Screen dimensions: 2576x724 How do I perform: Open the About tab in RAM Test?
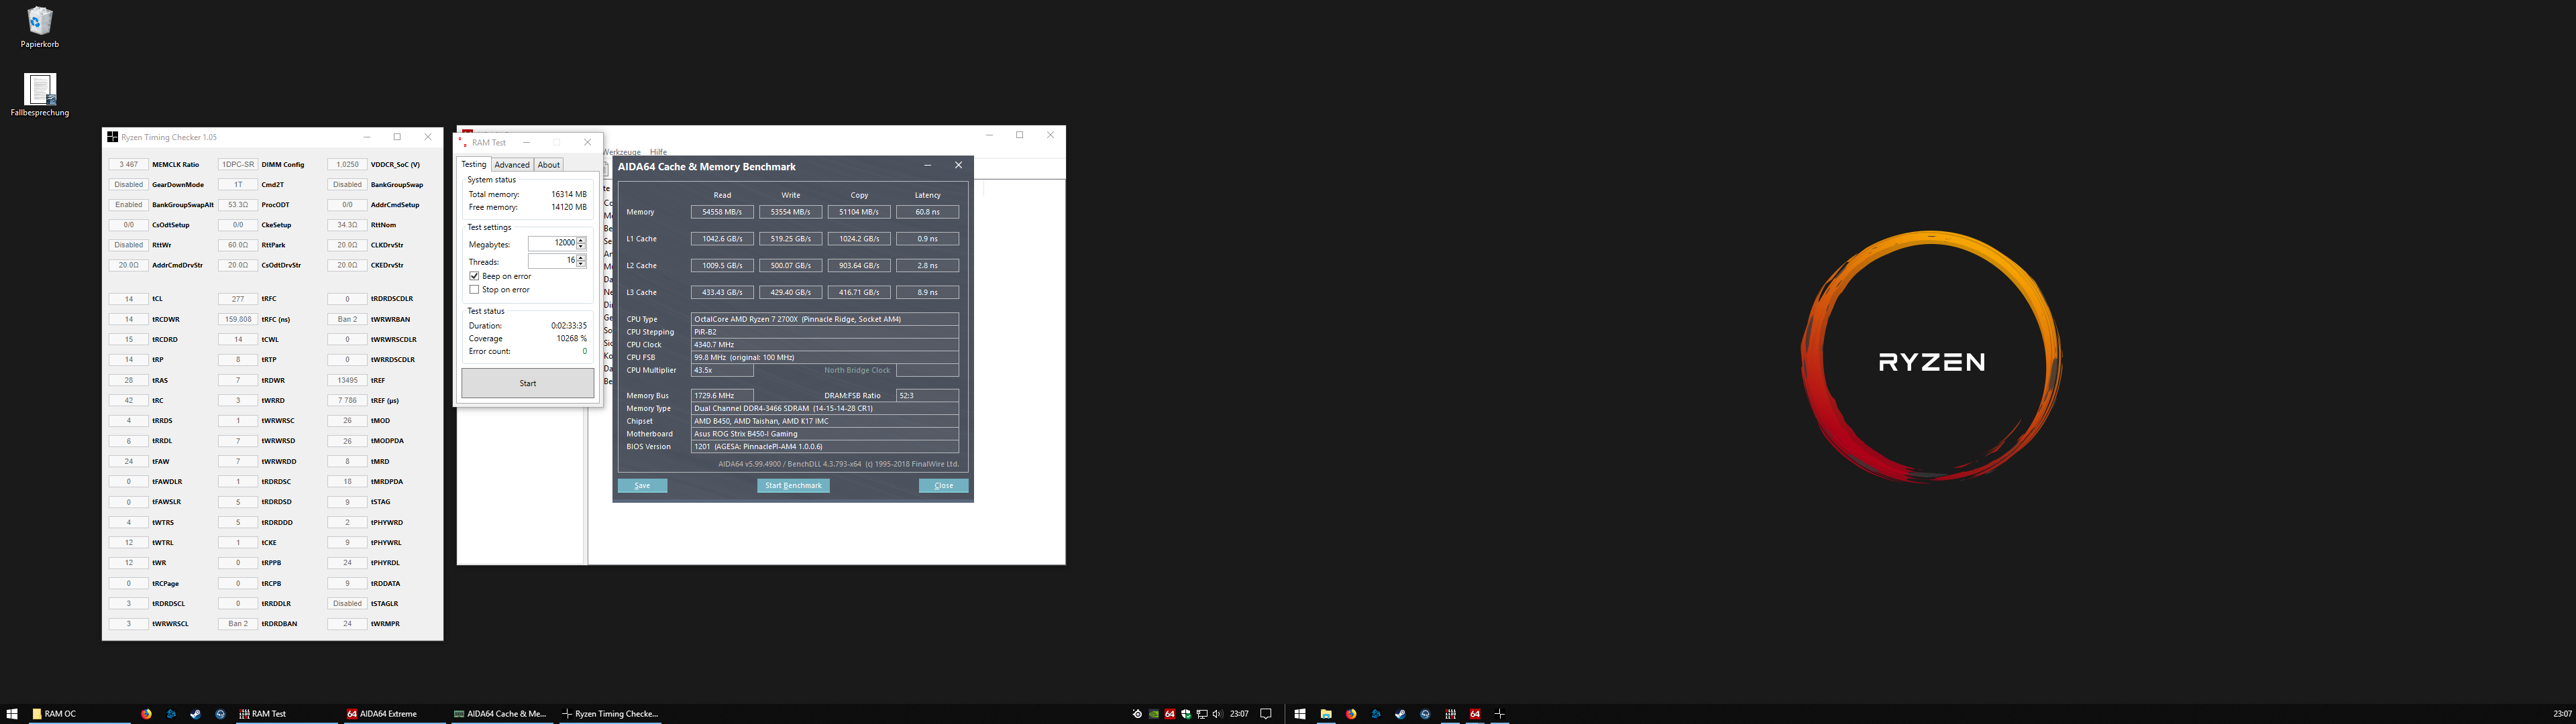coord(548,165)
